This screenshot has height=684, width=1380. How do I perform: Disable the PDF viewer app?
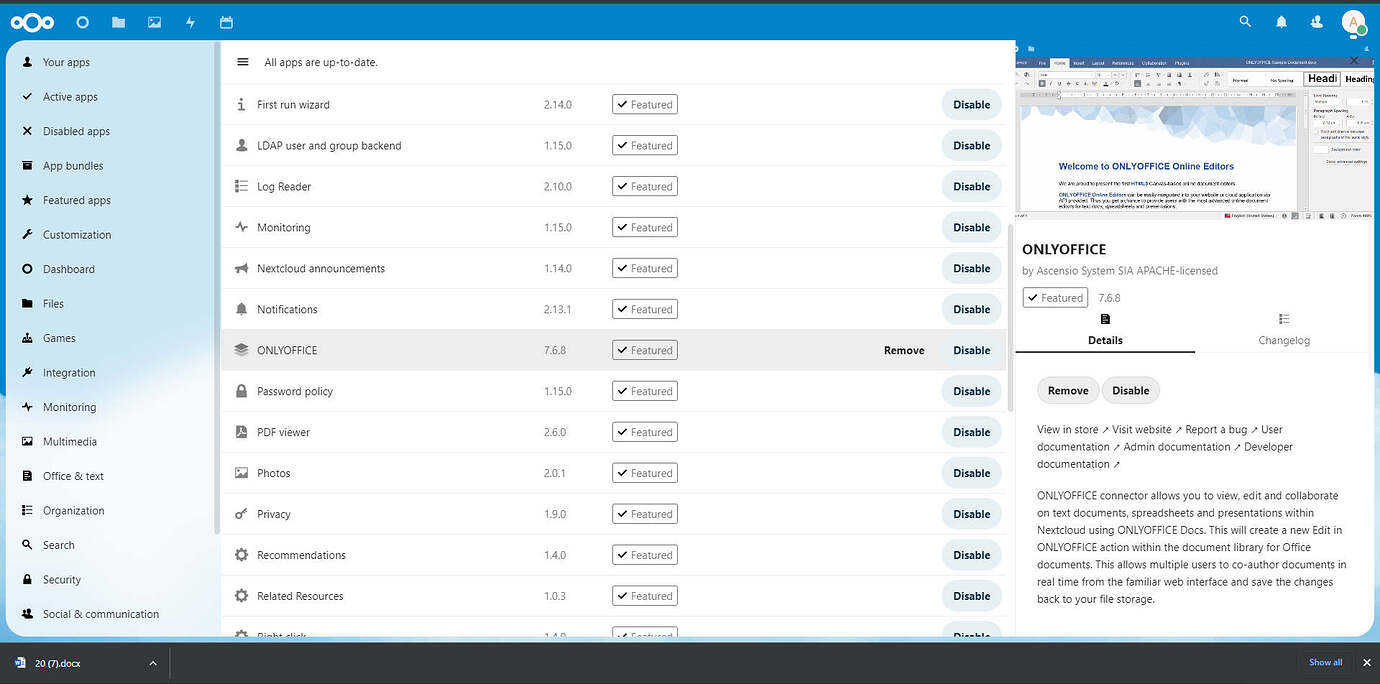coord(971,432)
